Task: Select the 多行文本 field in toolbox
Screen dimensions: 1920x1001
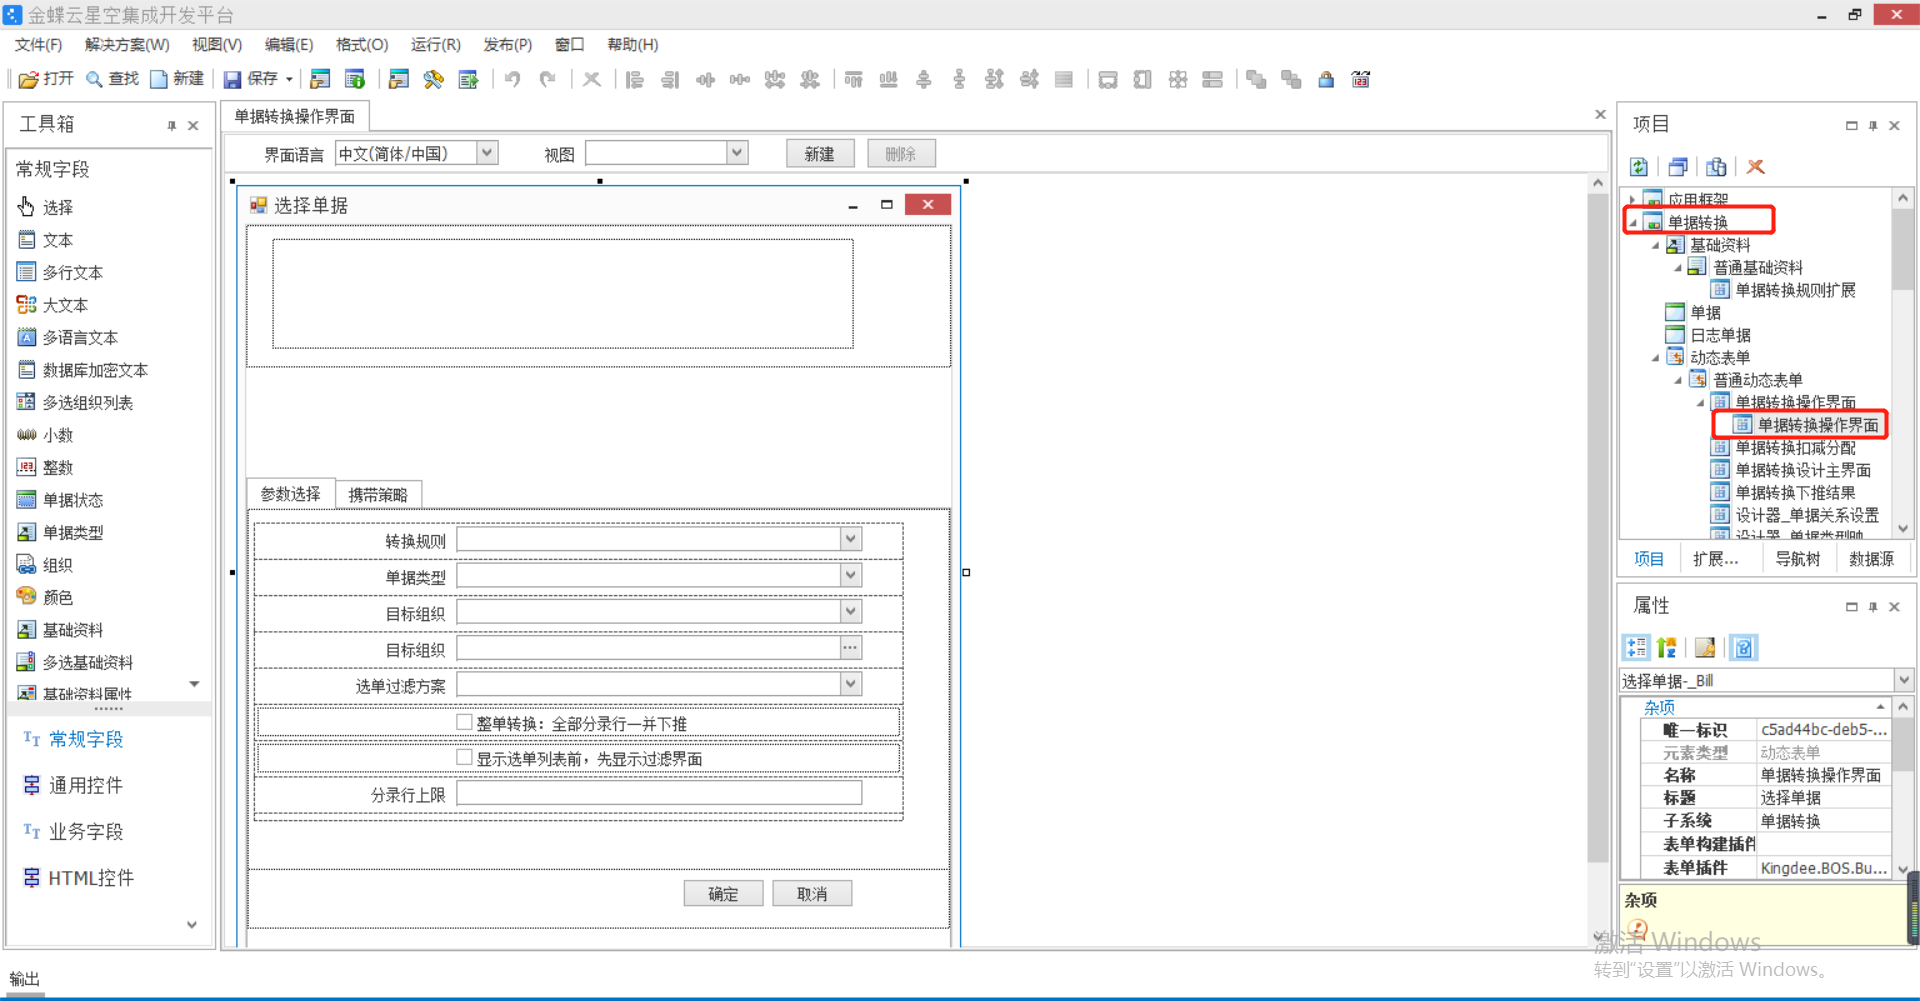Action: click(60, 272)
